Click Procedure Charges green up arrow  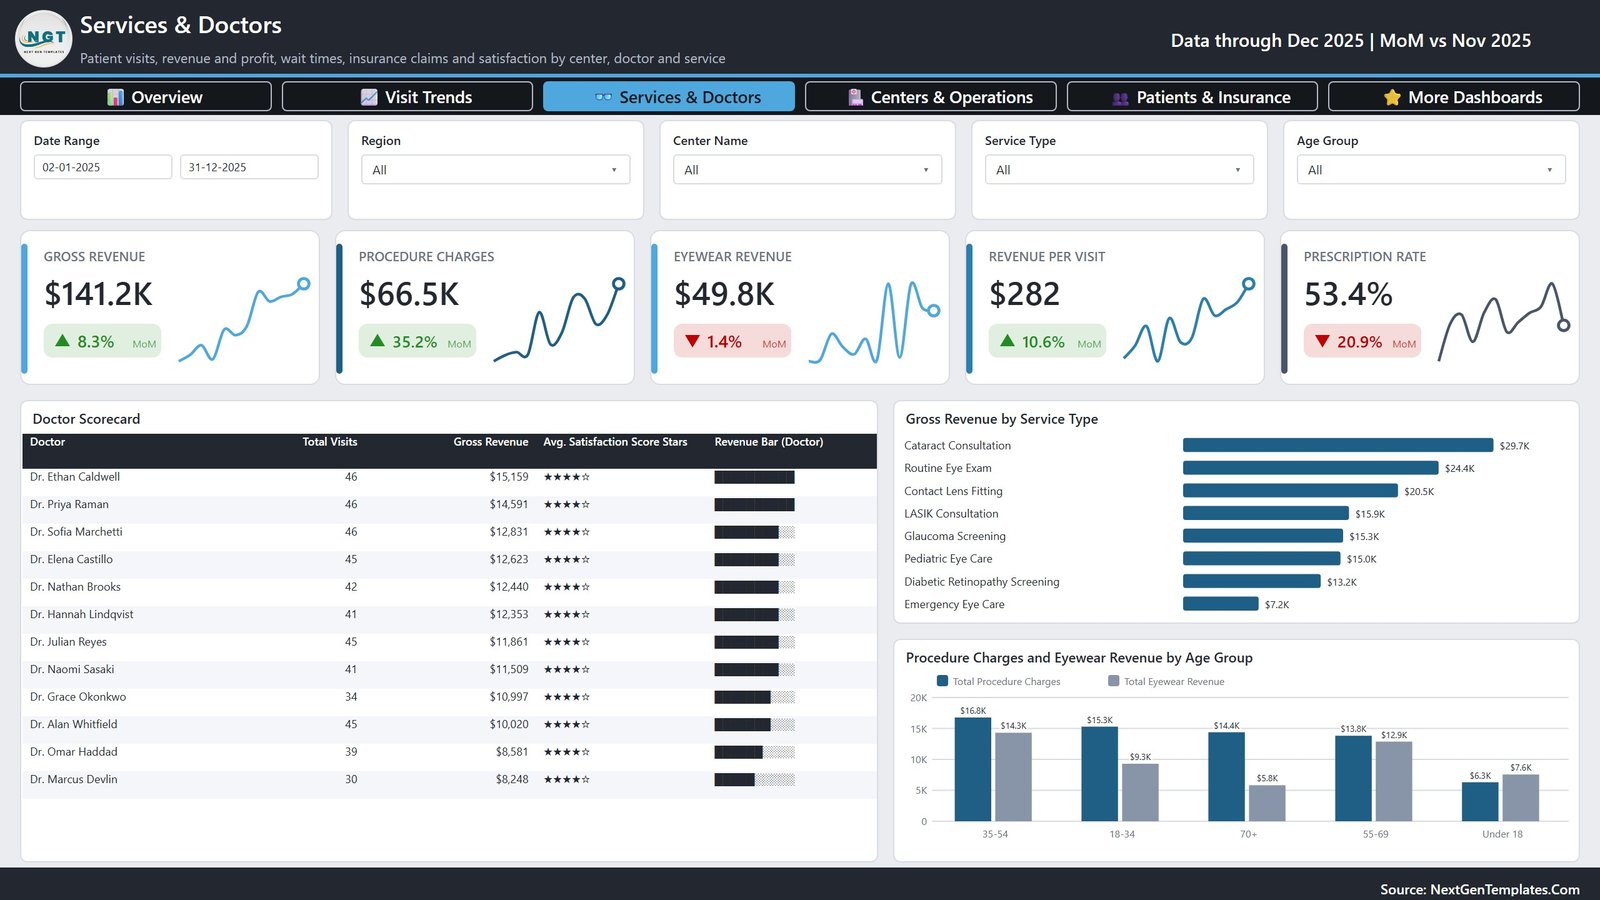coord(377,341)
